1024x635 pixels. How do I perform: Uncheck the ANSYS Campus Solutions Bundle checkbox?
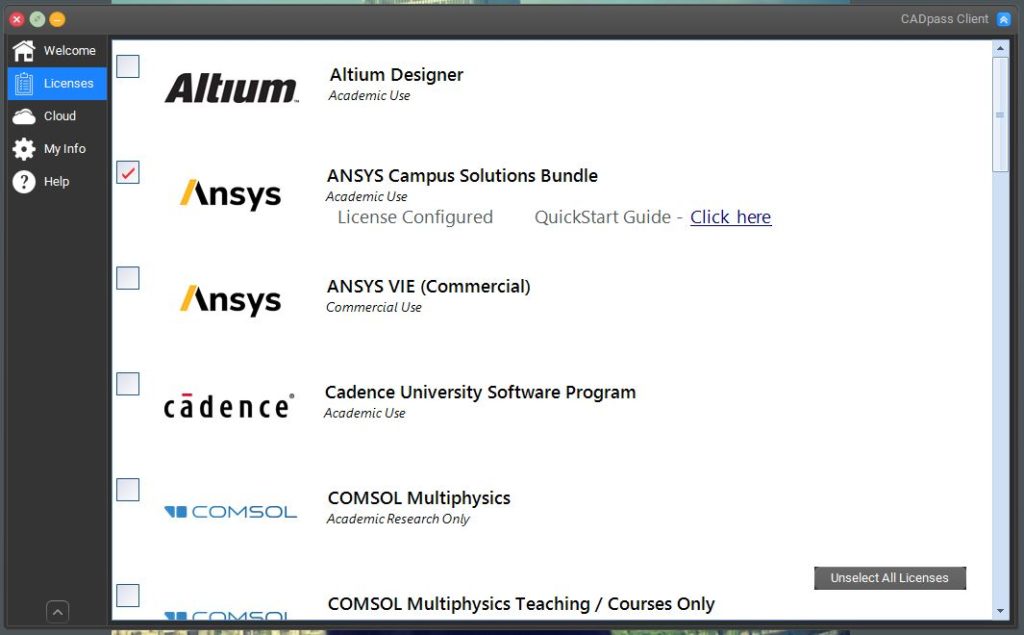coord(128,172)
